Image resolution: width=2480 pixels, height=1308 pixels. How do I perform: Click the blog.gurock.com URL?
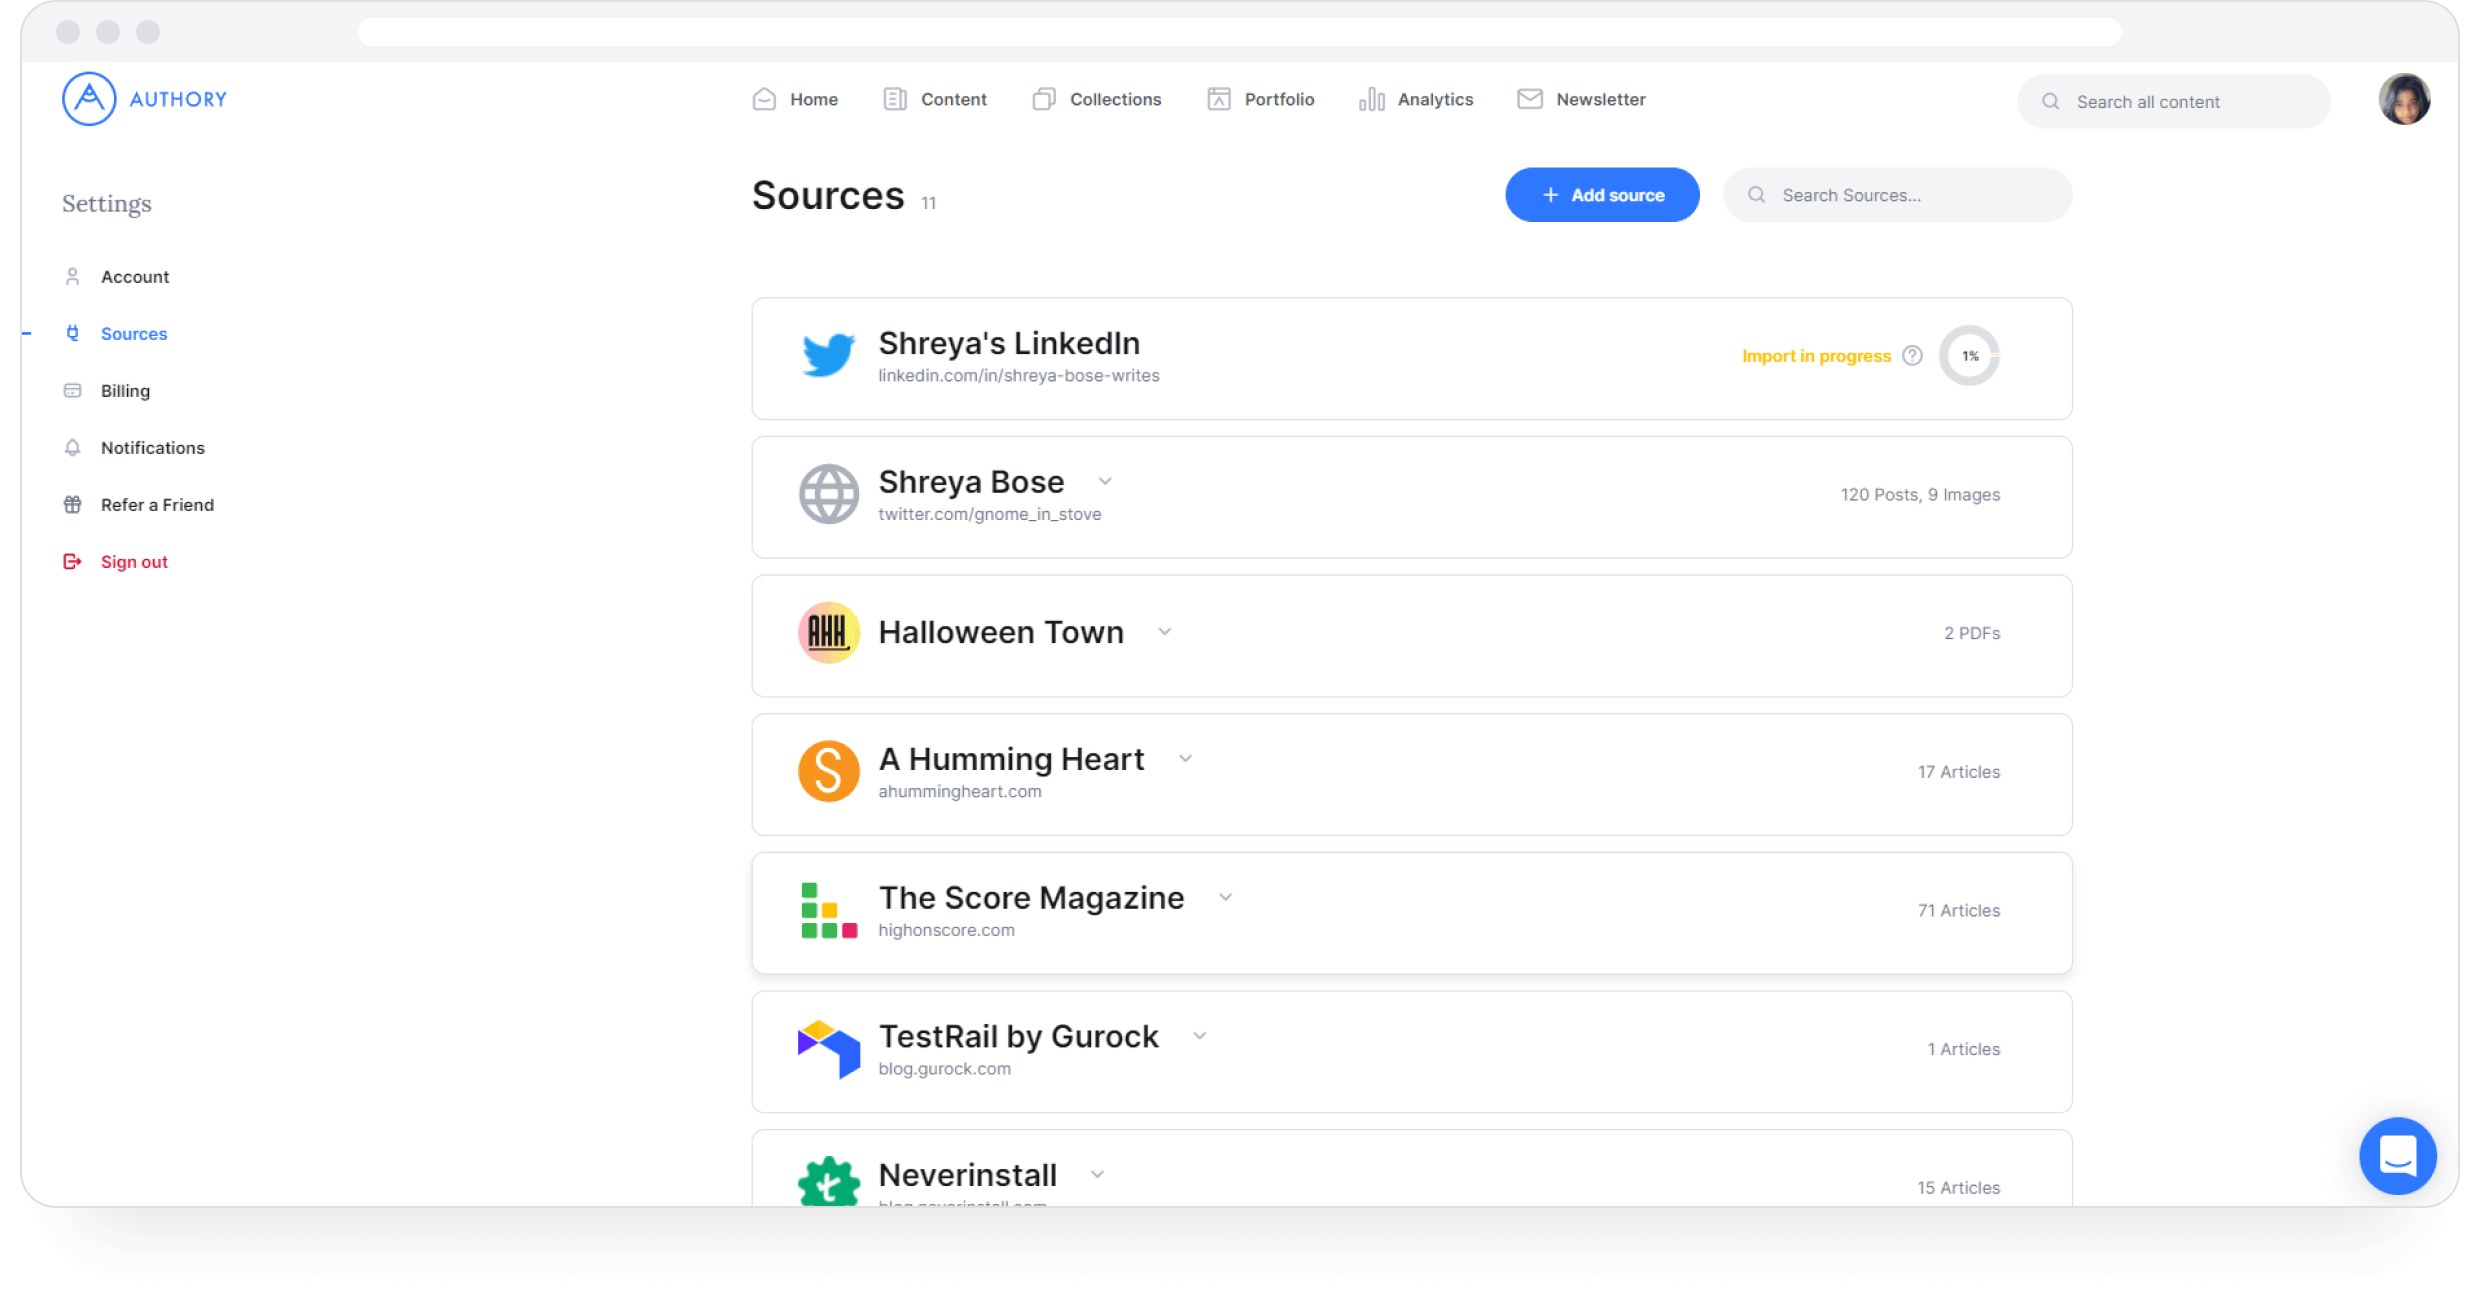[944, 1069]
